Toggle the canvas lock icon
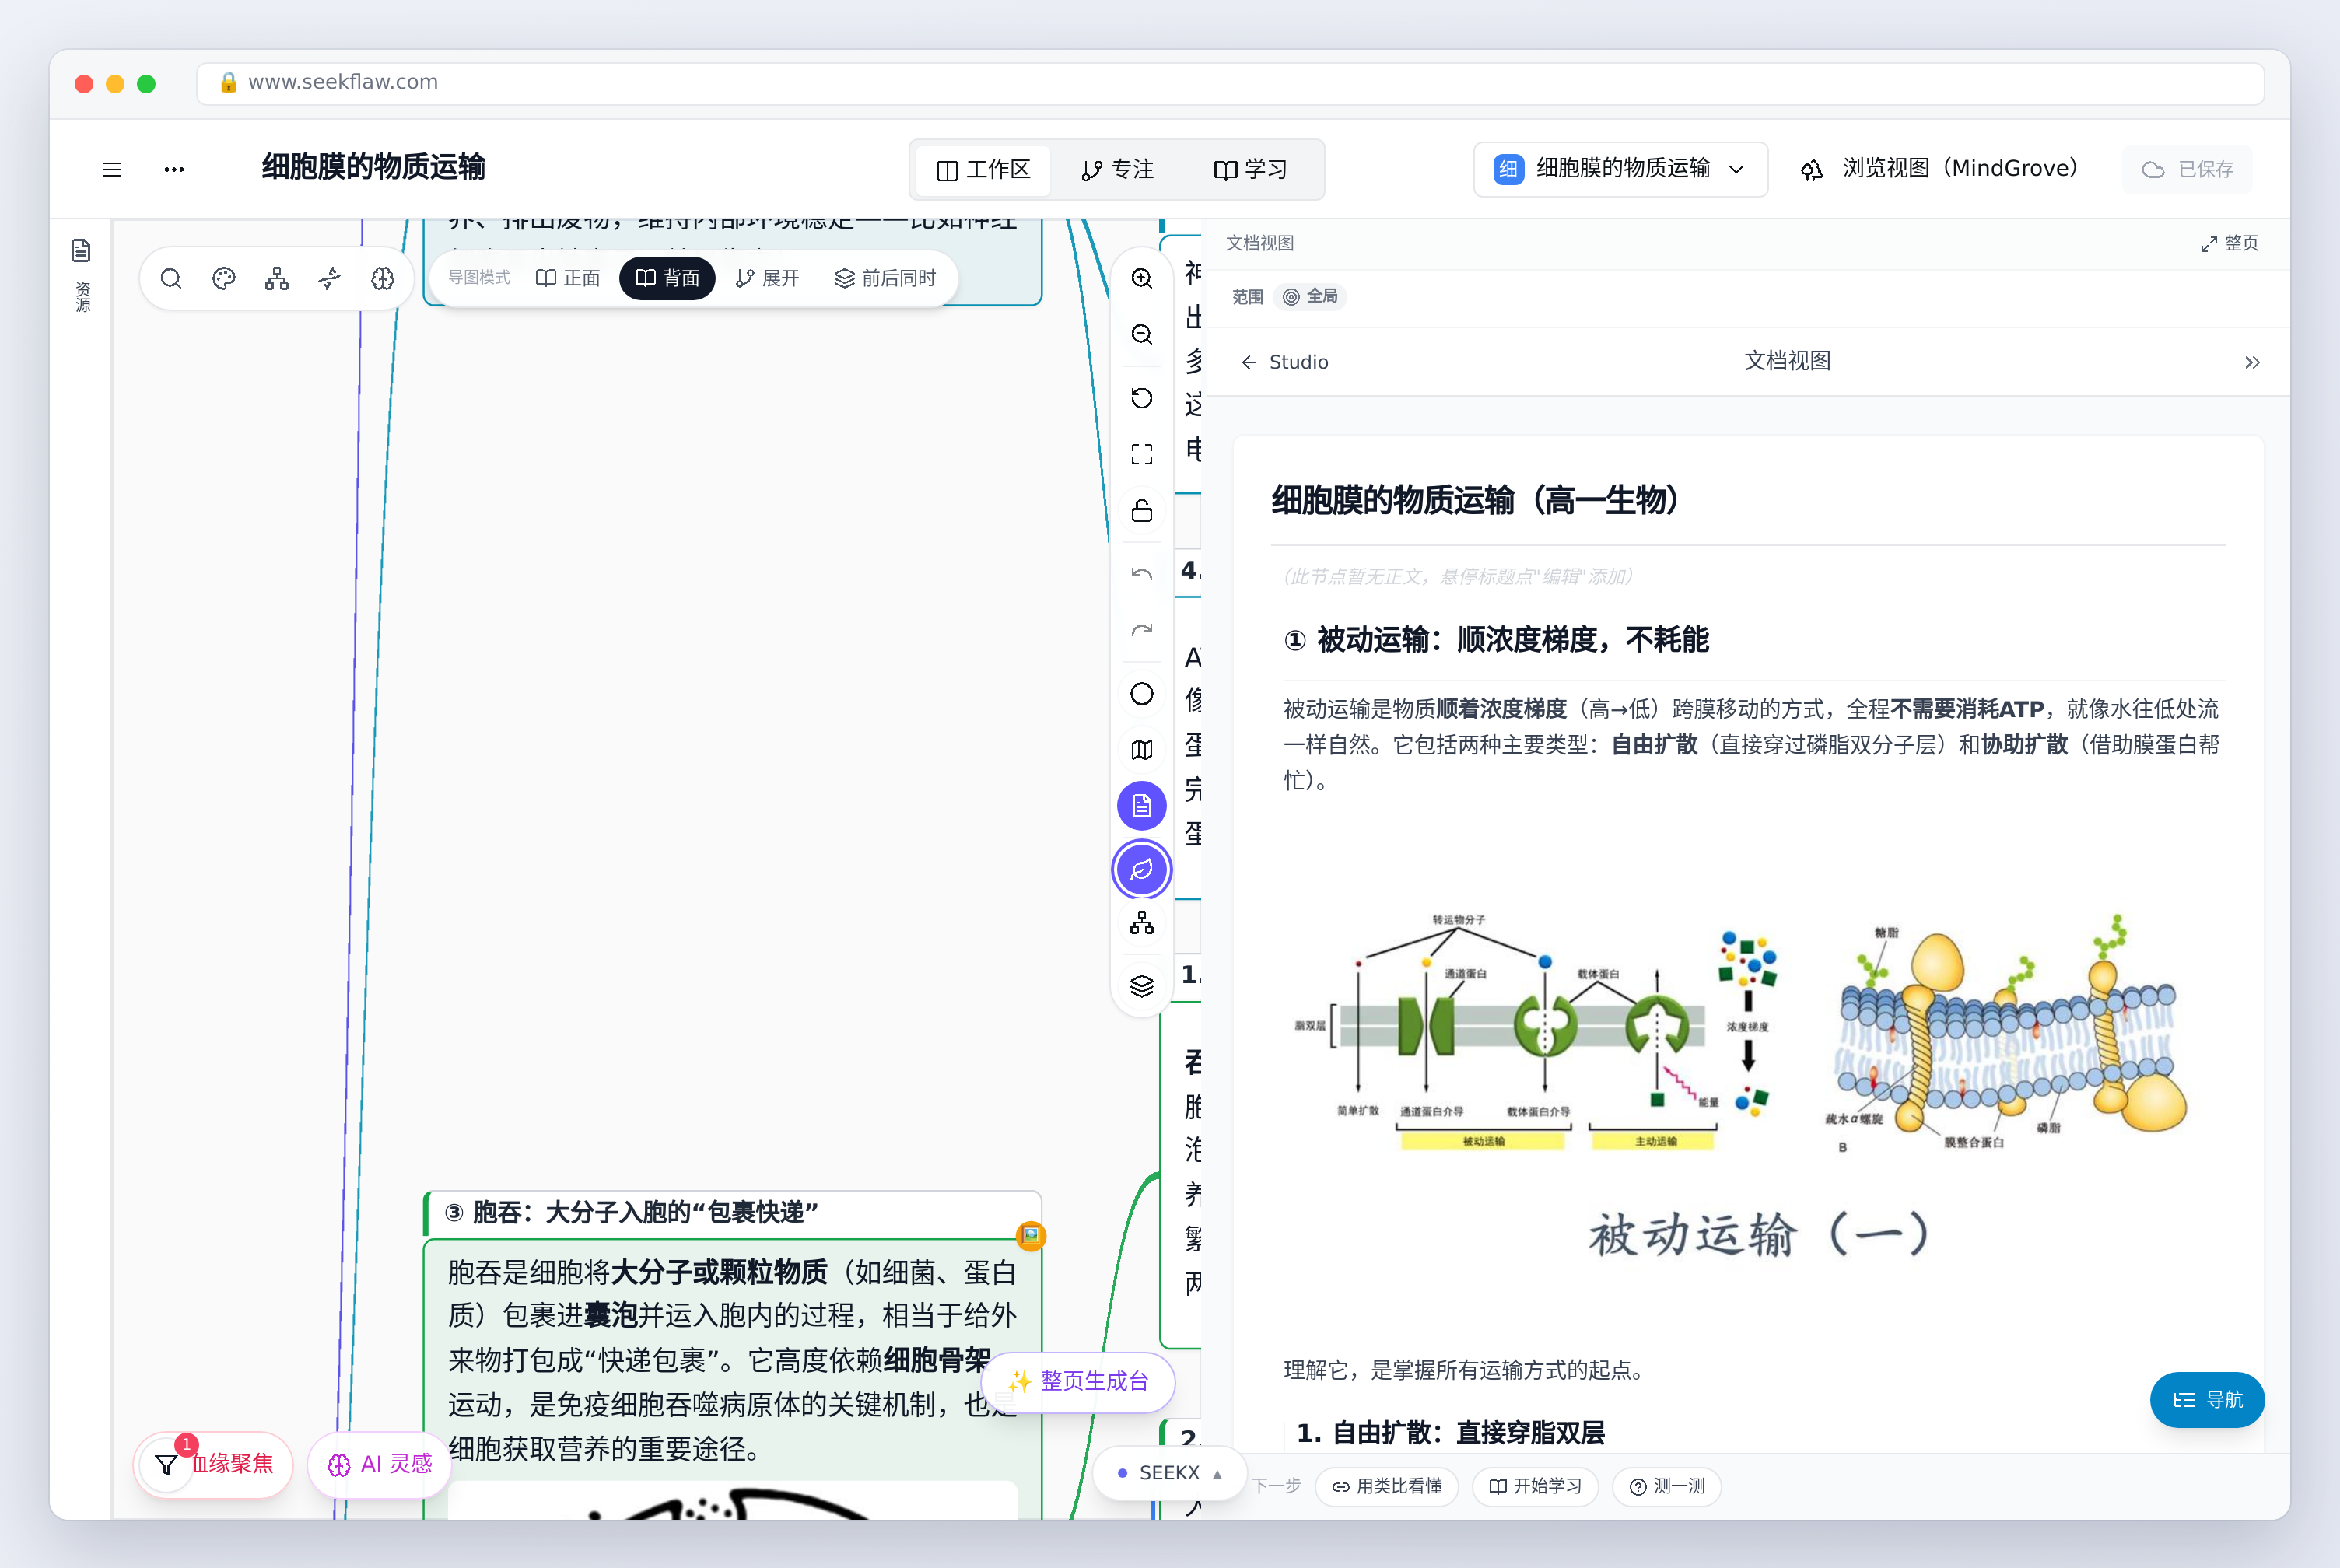2340x1568 pixels. (1142, 510)
